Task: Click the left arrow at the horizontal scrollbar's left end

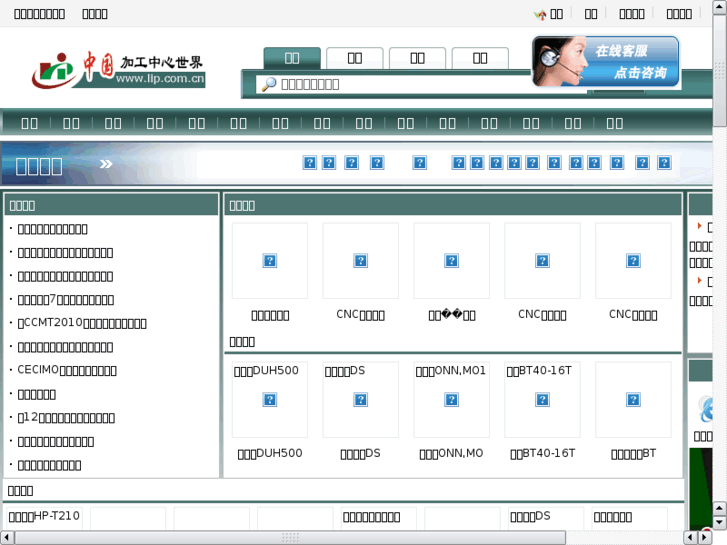Action: 7,538
